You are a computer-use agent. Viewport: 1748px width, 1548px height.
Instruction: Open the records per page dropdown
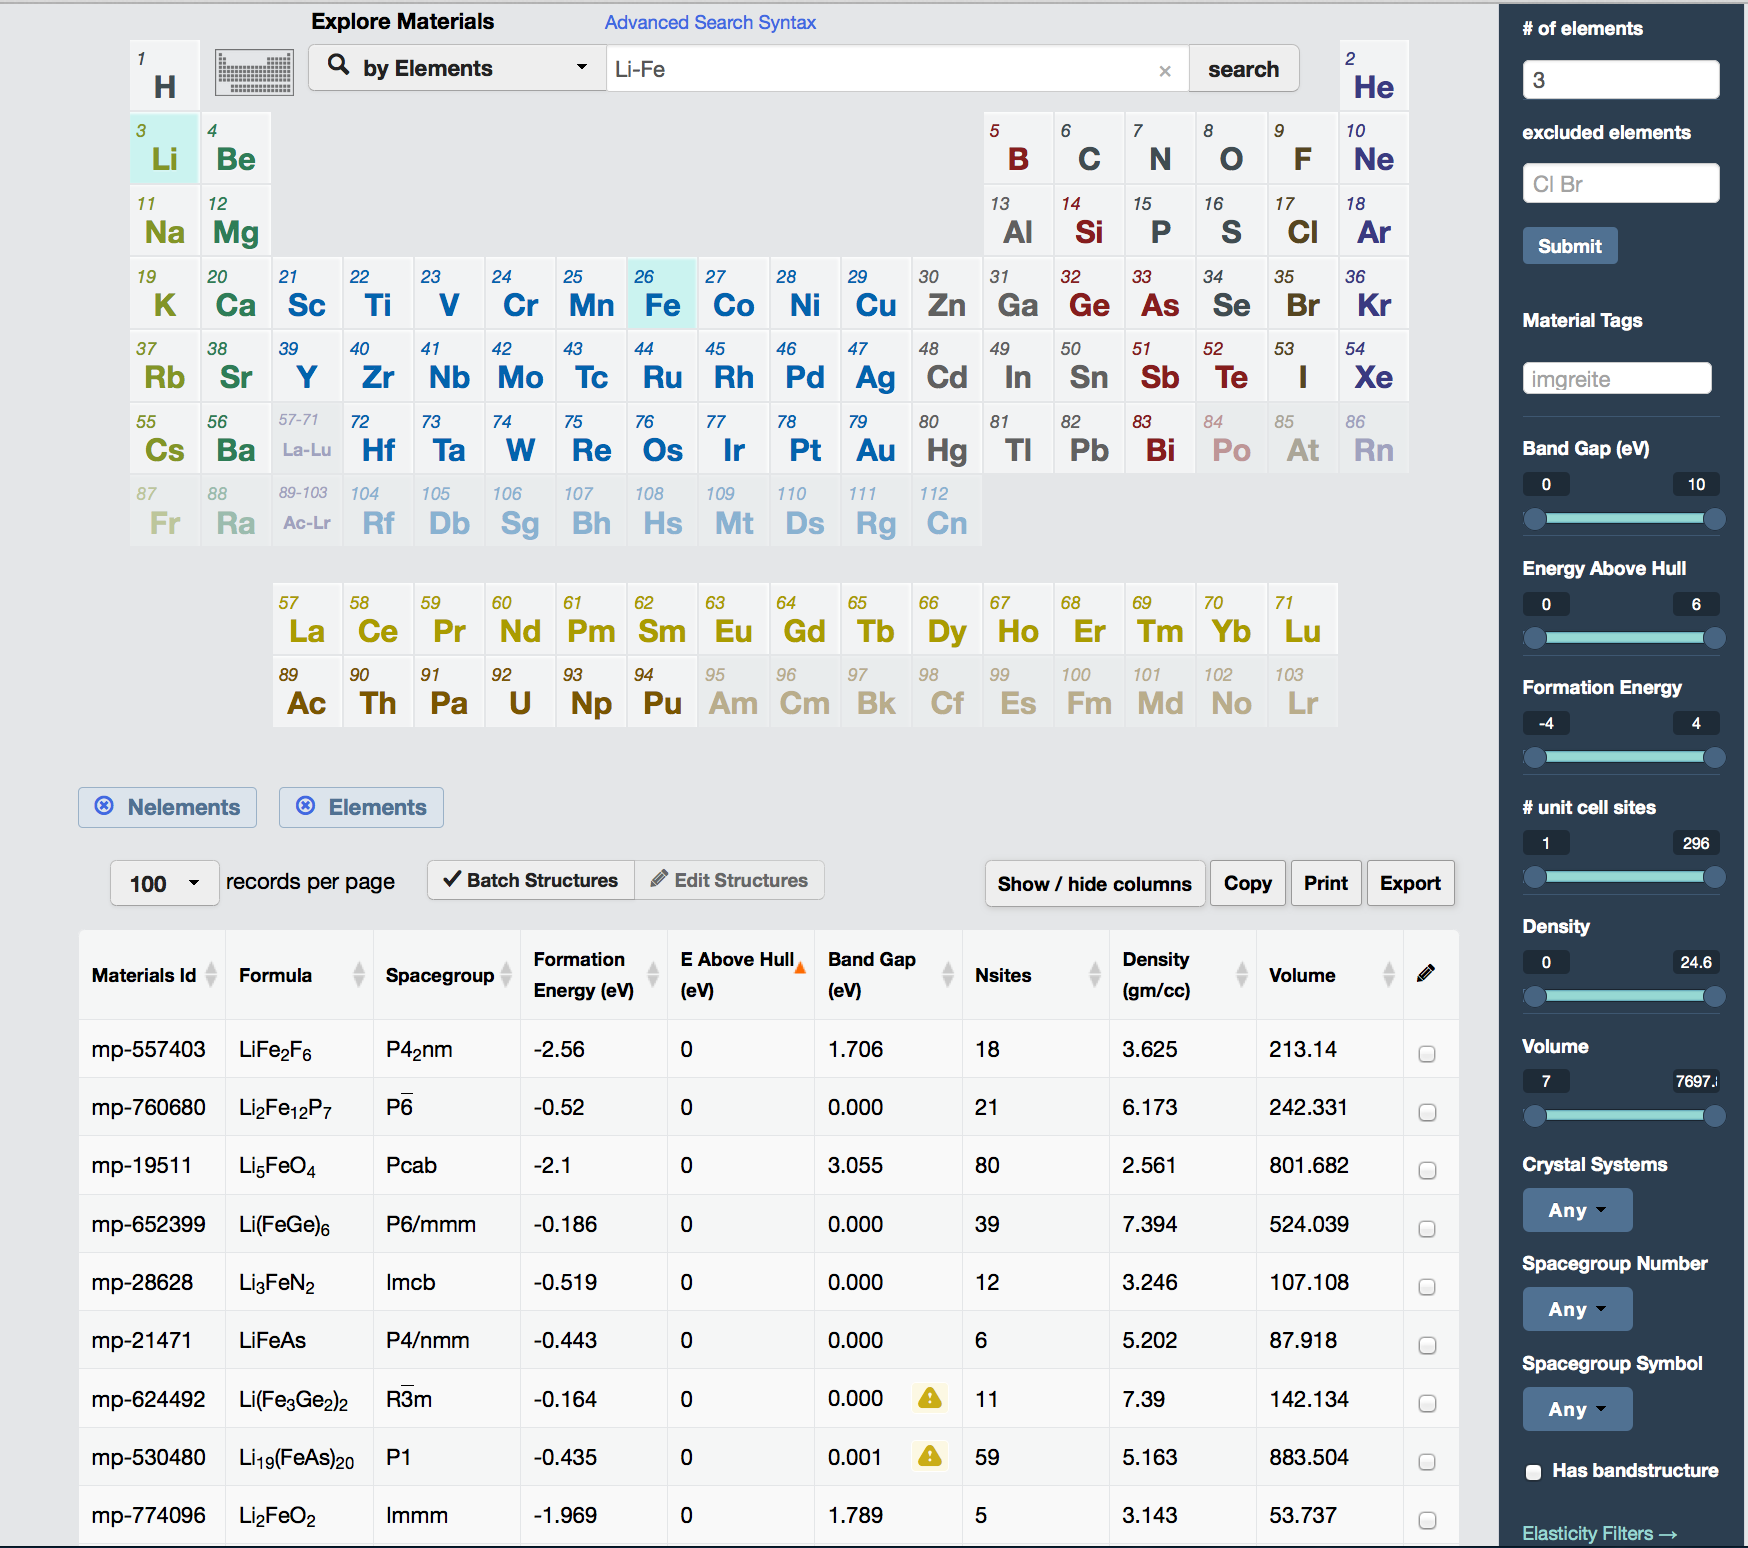tap(164, 883)
